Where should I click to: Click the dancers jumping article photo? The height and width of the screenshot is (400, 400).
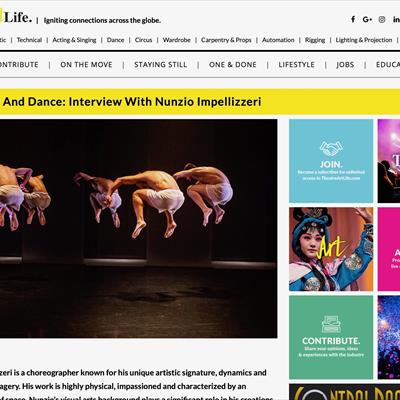click(138, 228)
